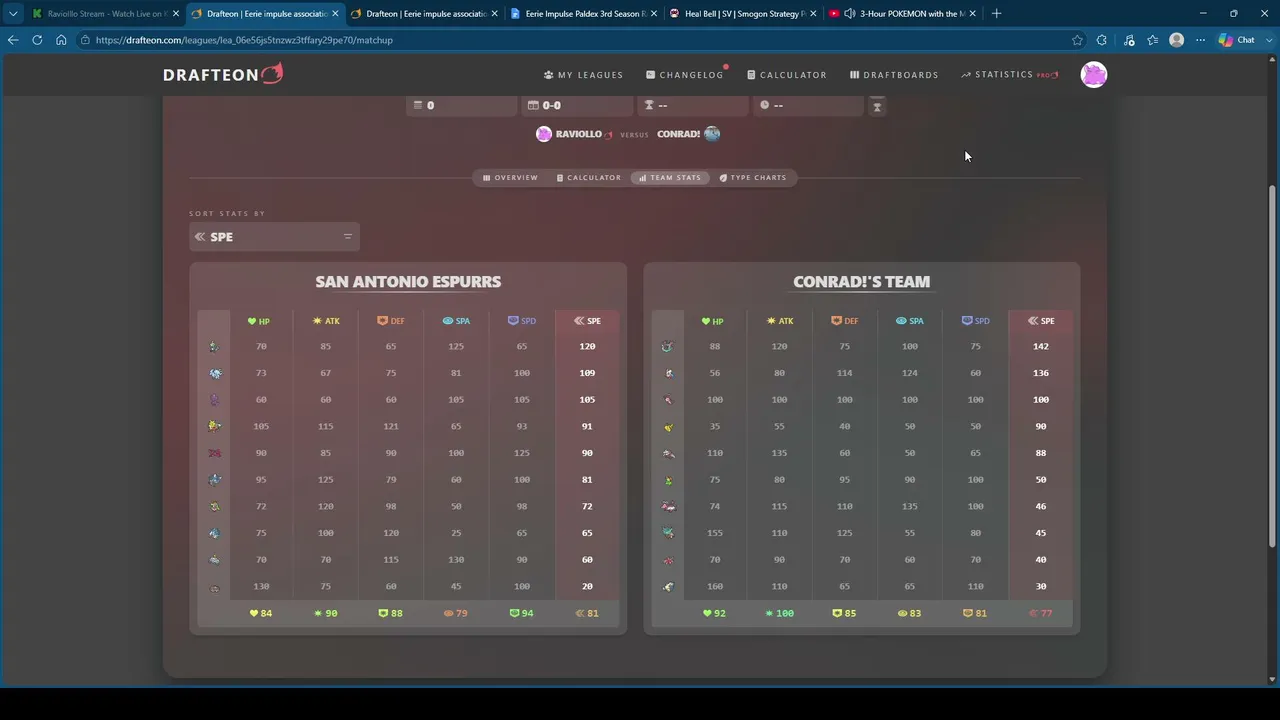The width and height of the screenshot is (1280, 720).
Task: Sort San Antonio Espurrs by DEF column
Action: tap(391, 321)
